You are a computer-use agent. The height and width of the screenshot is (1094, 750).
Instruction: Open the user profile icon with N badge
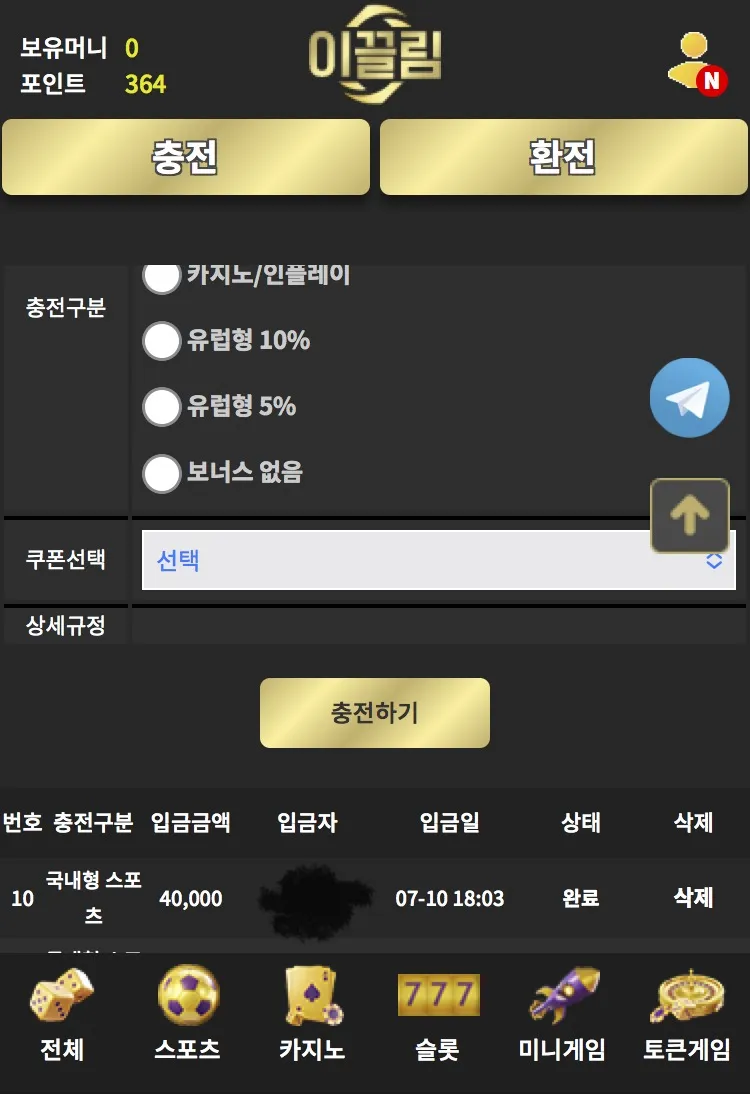point(697,63)
